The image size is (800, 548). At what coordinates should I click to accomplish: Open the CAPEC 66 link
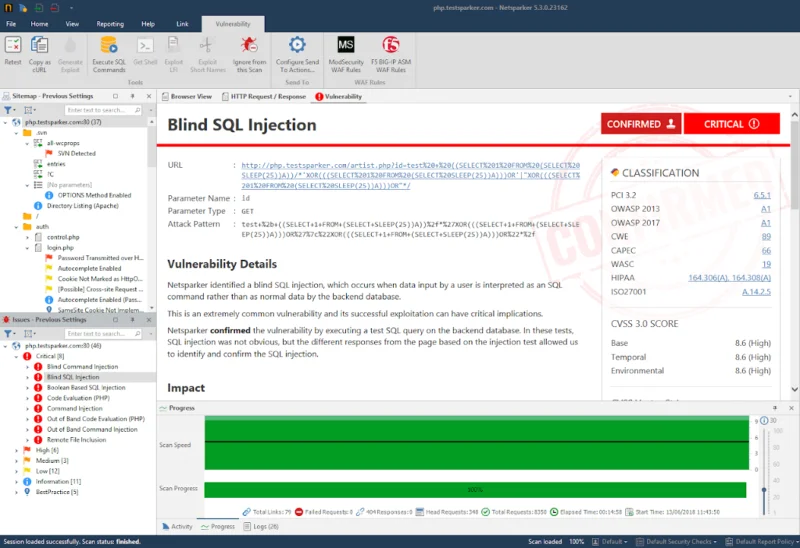click(x=766, y=250)
